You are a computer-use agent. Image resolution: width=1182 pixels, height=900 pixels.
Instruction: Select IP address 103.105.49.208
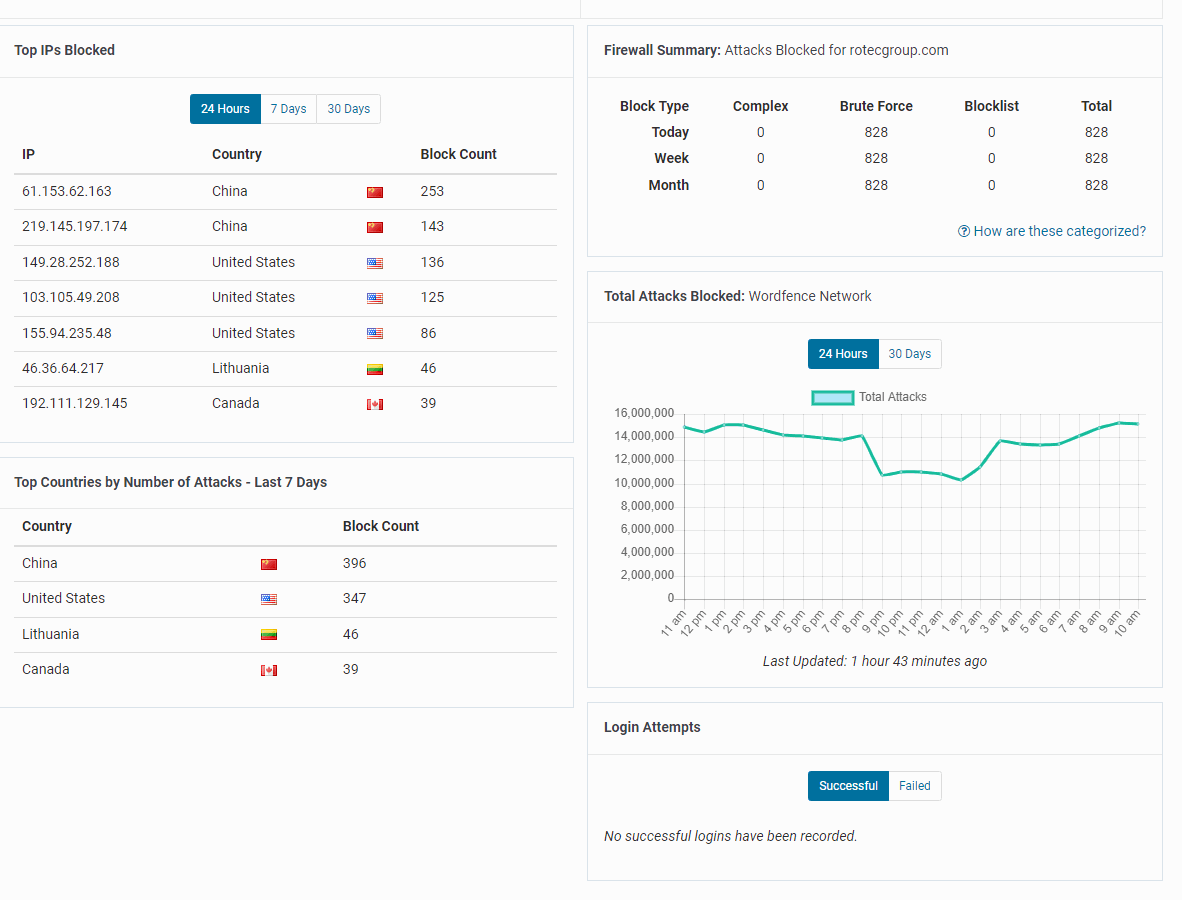point(71,297)
